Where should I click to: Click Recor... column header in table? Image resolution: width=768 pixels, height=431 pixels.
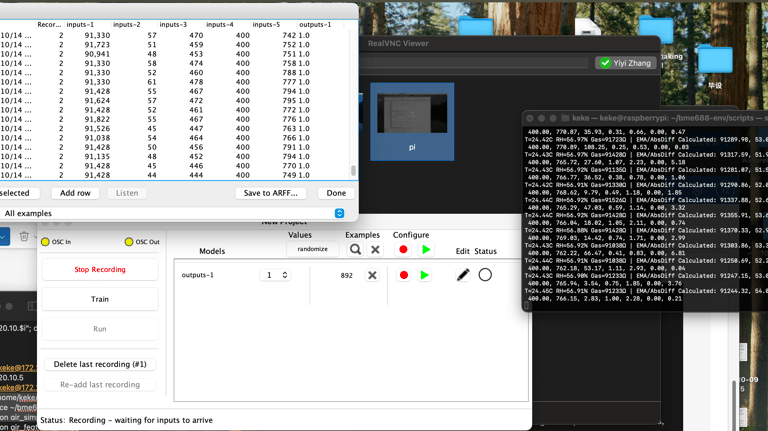click(49, 24)
